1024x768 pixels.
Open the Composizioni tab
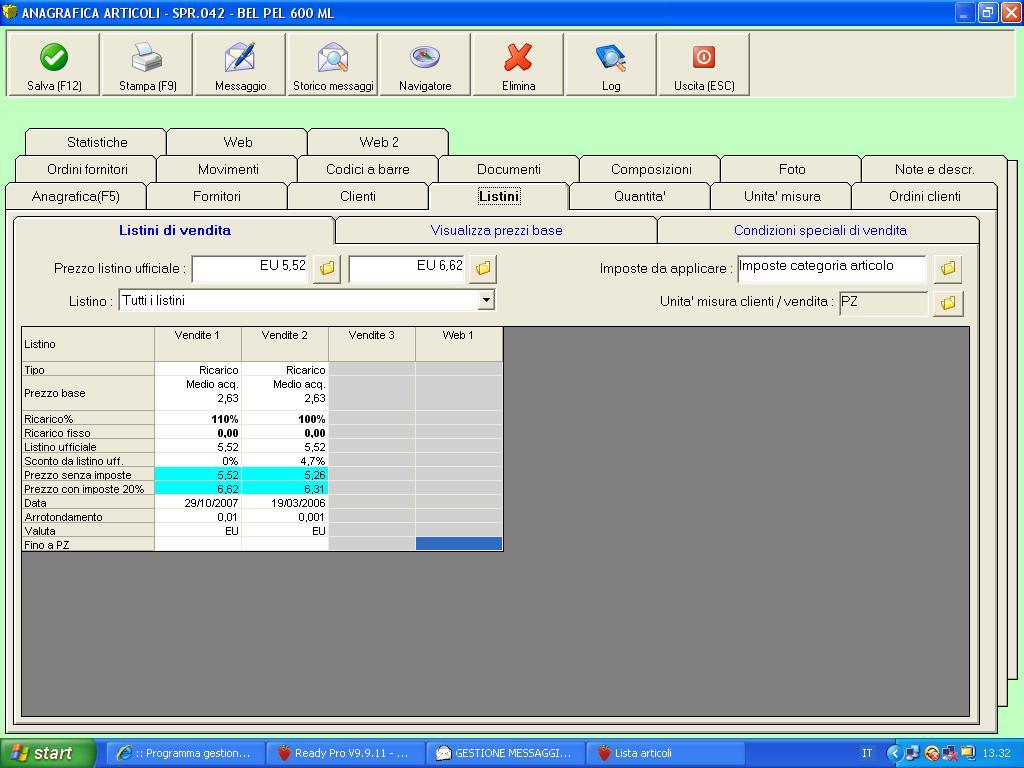point(651,169)
